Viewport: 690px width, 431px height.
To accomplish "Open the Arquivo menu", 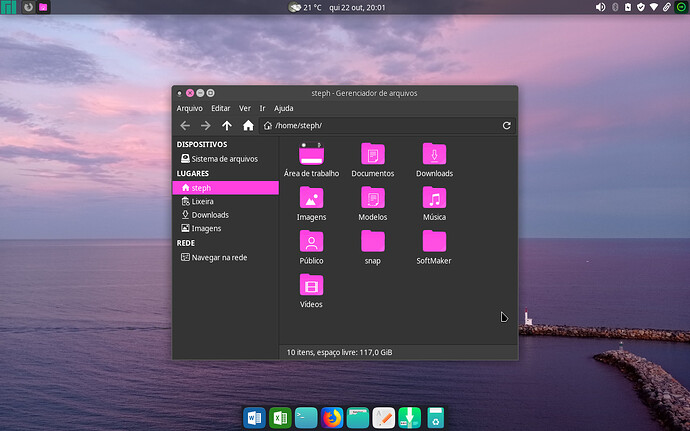I will pyautogui.click(x=190, y=108).
